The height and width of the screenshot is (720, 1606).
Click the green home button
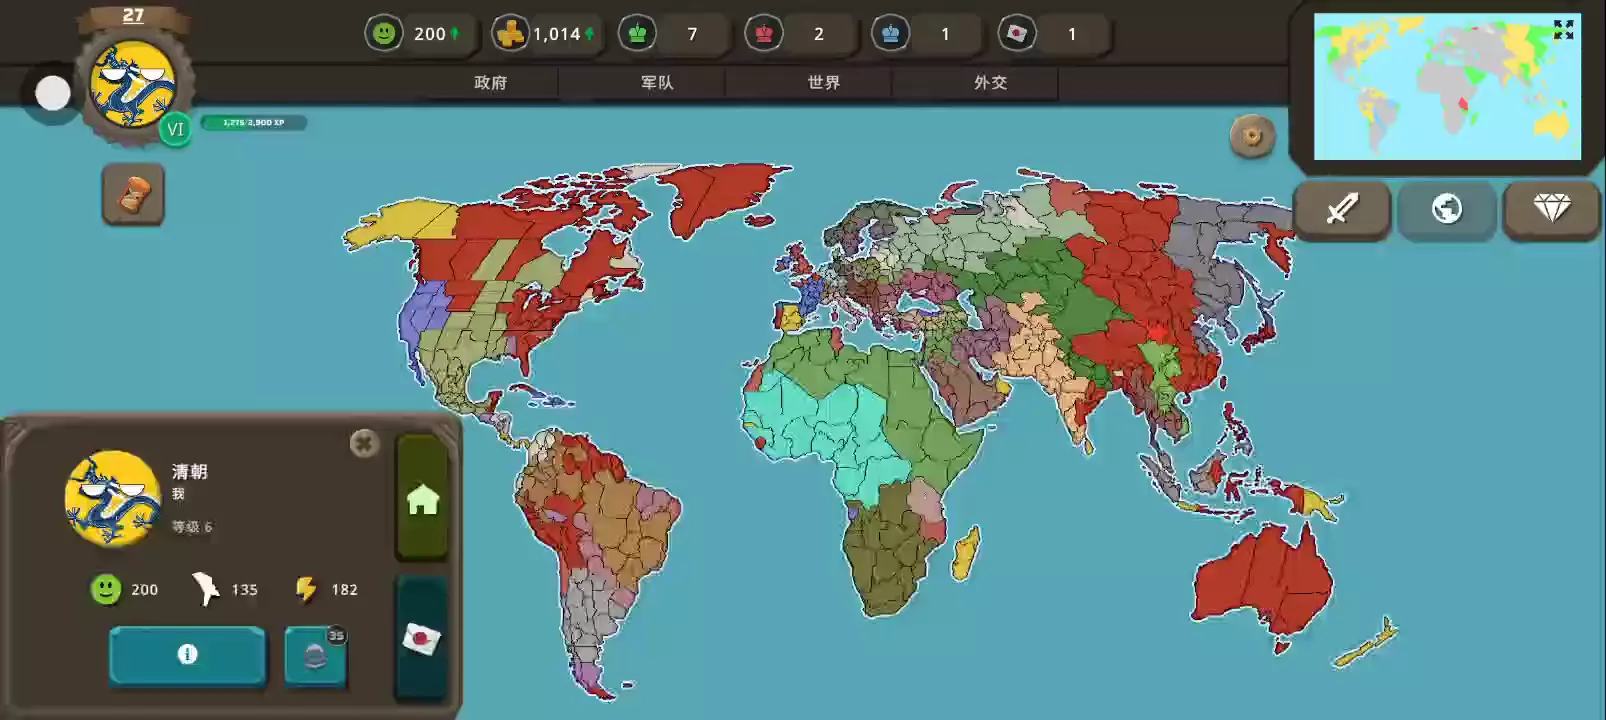click(422, 498)
